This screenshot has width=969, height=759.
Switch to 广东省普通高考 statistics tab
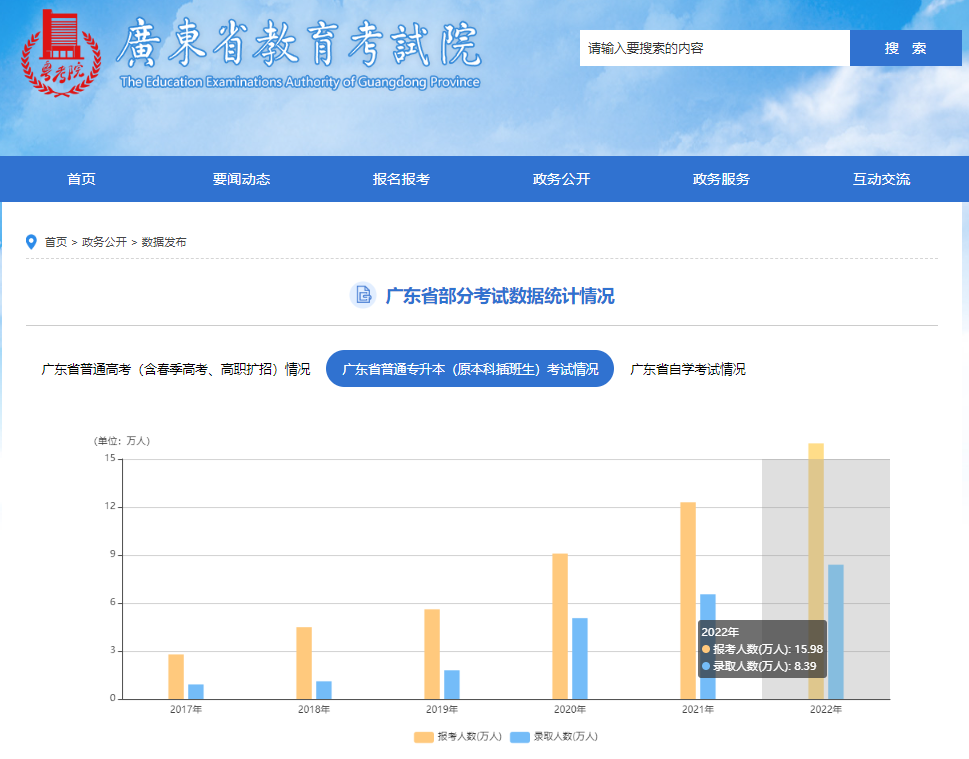click(x=176, y=369)
